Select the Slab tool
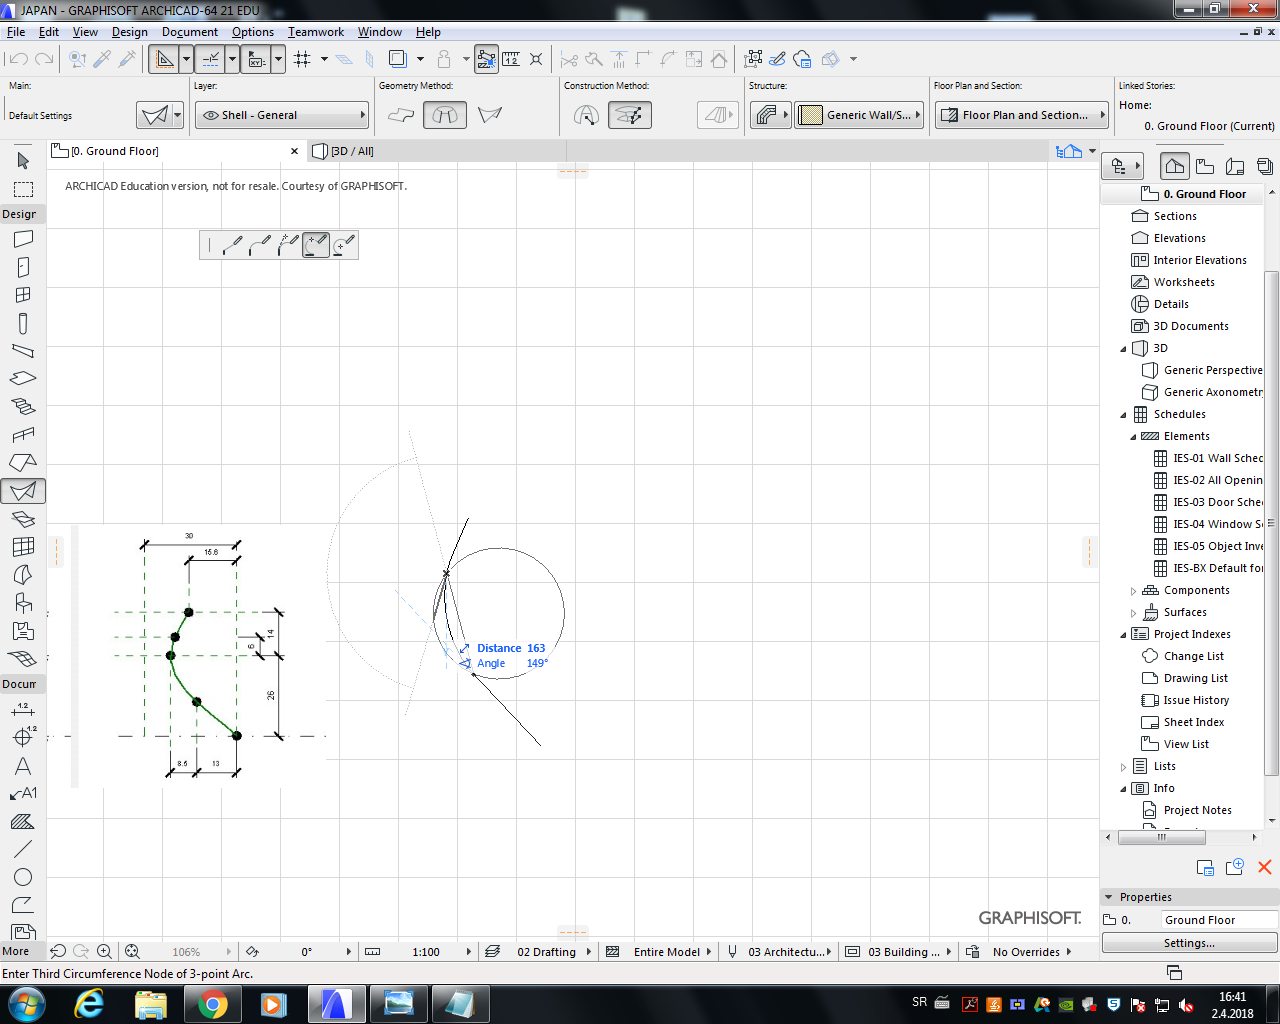Screen dimensions: 1280x1024 tap(23, 379)
